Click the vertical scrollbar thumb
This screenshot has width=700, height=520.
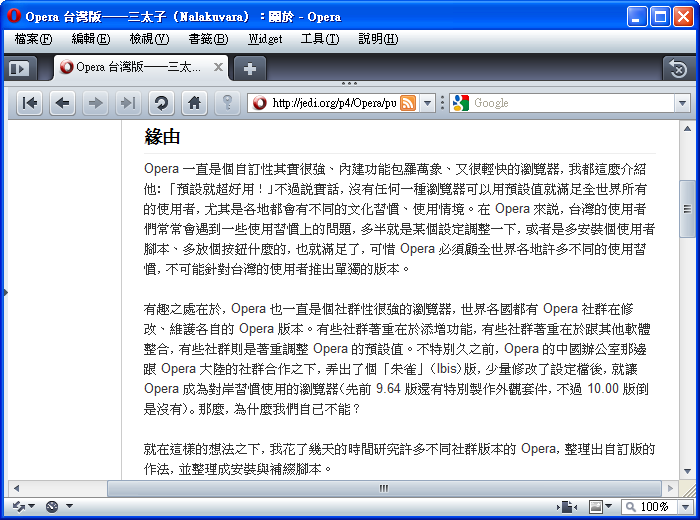pos(687,208)
